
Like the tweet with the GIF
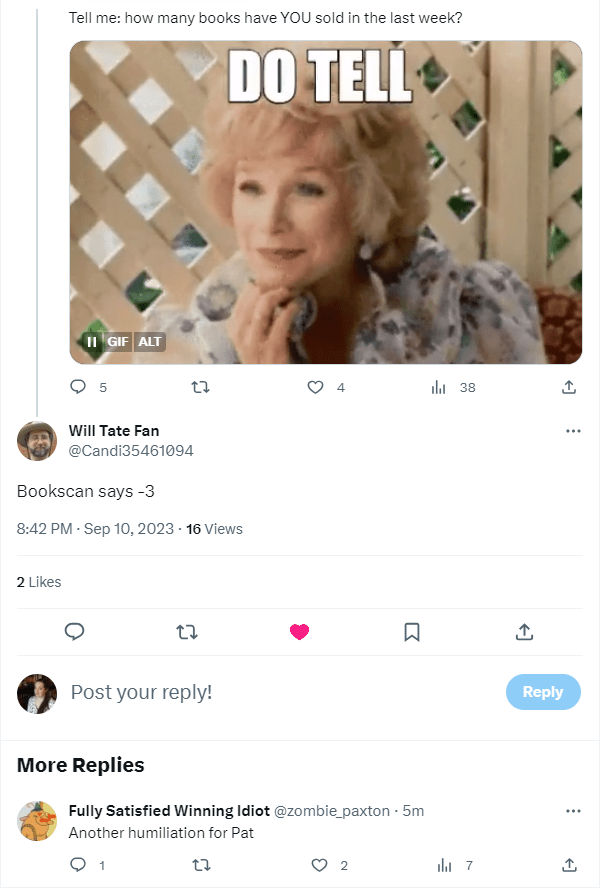[316, 387]
